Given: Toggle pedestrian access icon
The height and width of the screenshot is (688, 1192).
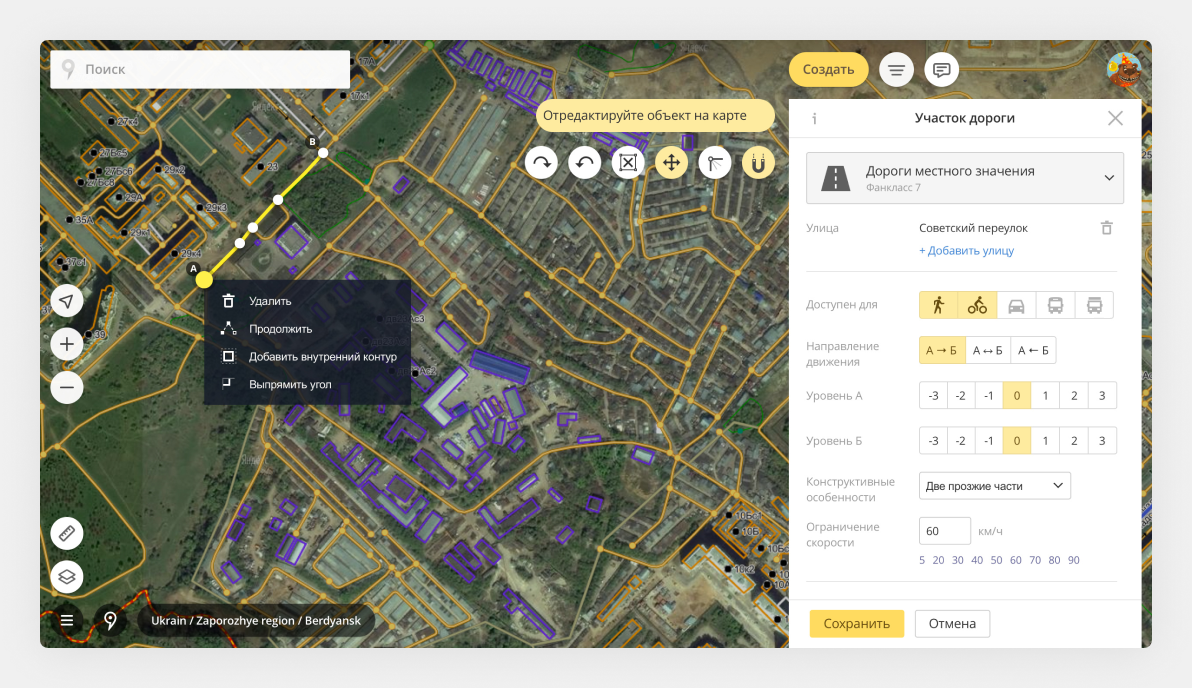Looking at the screenshot, I should [x=938, y=305].
